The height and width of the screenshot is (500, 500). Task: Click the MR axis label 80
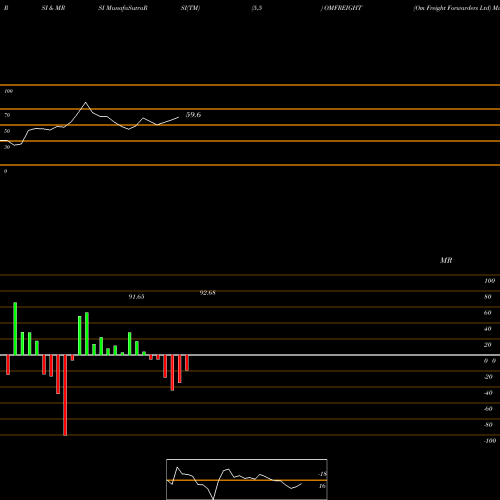488,297
